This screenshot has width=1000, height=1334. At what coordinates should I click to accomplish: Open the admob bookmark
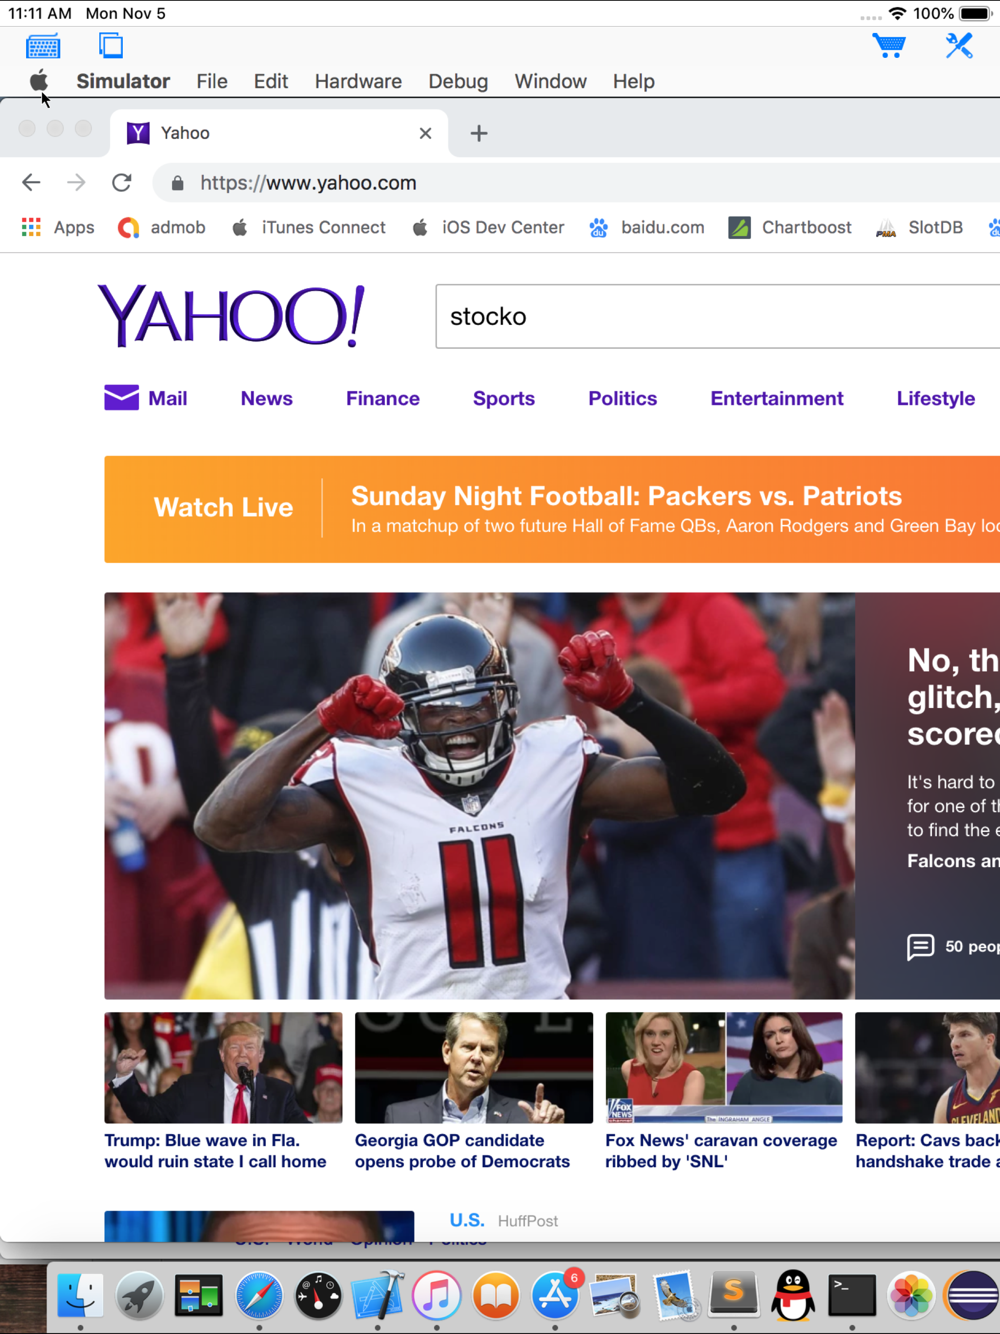(x=161, y=227)
